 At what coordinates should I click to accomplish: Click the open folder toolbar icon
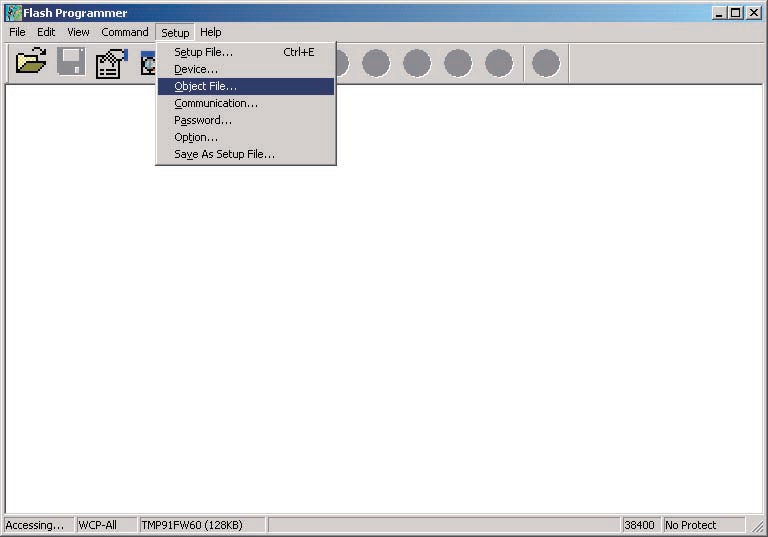tap(31, 61)
